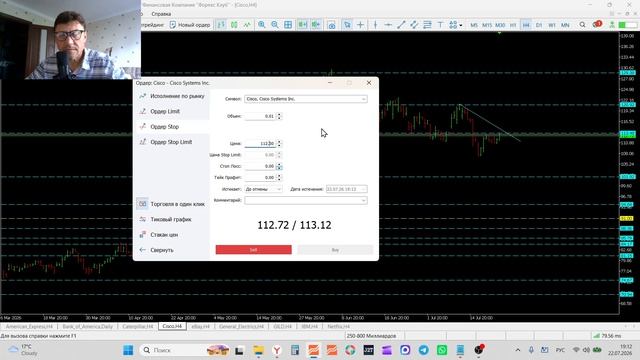
Task: Open the Комментарий combo box
Action: click(x=306, y=200)
